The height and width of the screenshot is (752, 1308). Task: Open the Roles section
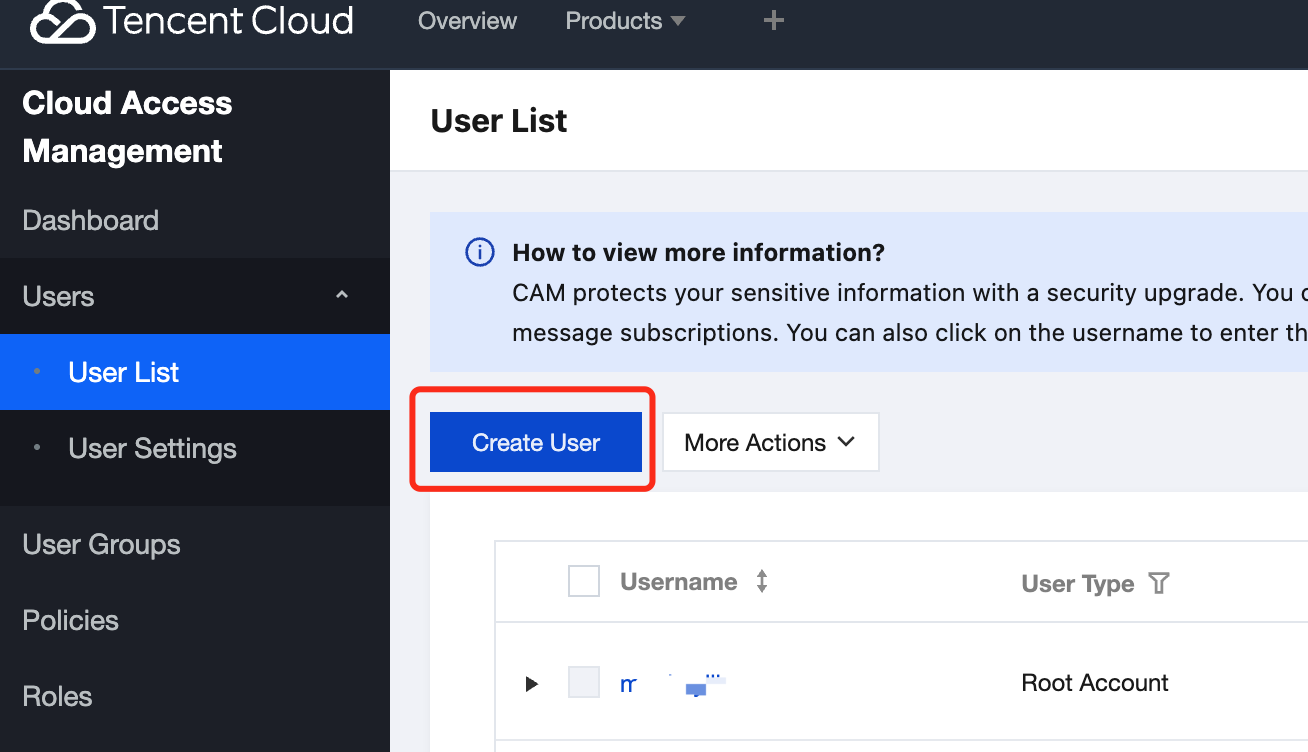tap(58, 697)
